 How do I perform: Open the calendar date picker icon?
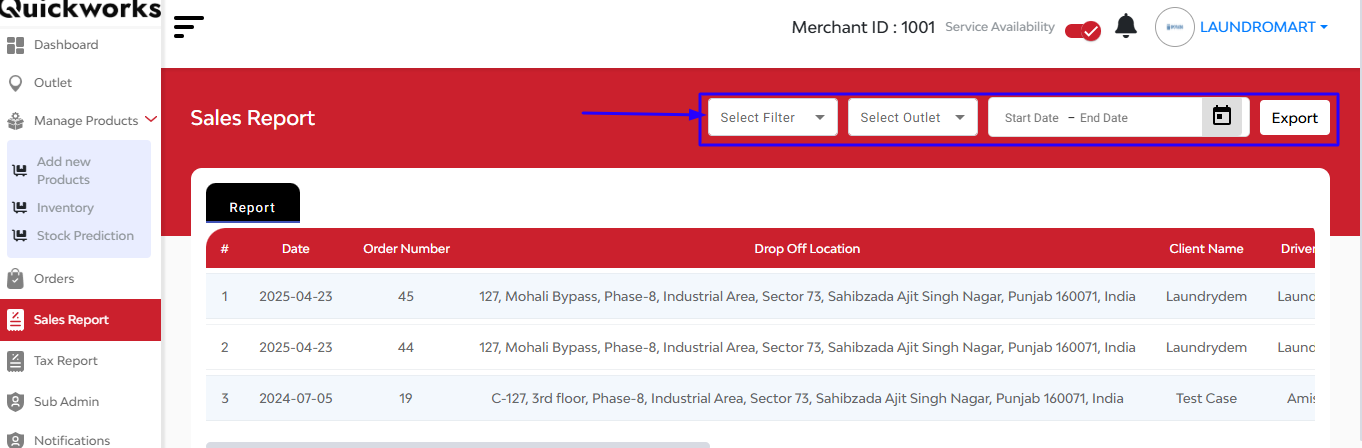(x=1221, y=117)
